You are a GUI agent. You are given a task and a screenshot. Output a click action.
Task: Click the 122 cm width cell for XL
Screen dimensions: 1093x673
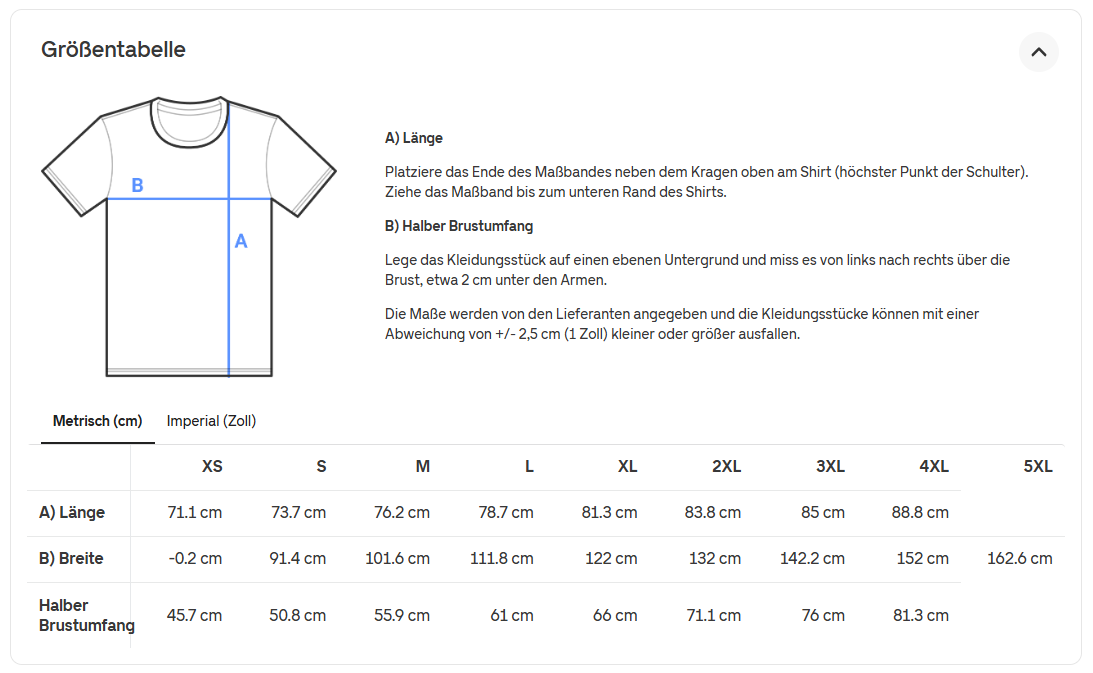(611, 558)
